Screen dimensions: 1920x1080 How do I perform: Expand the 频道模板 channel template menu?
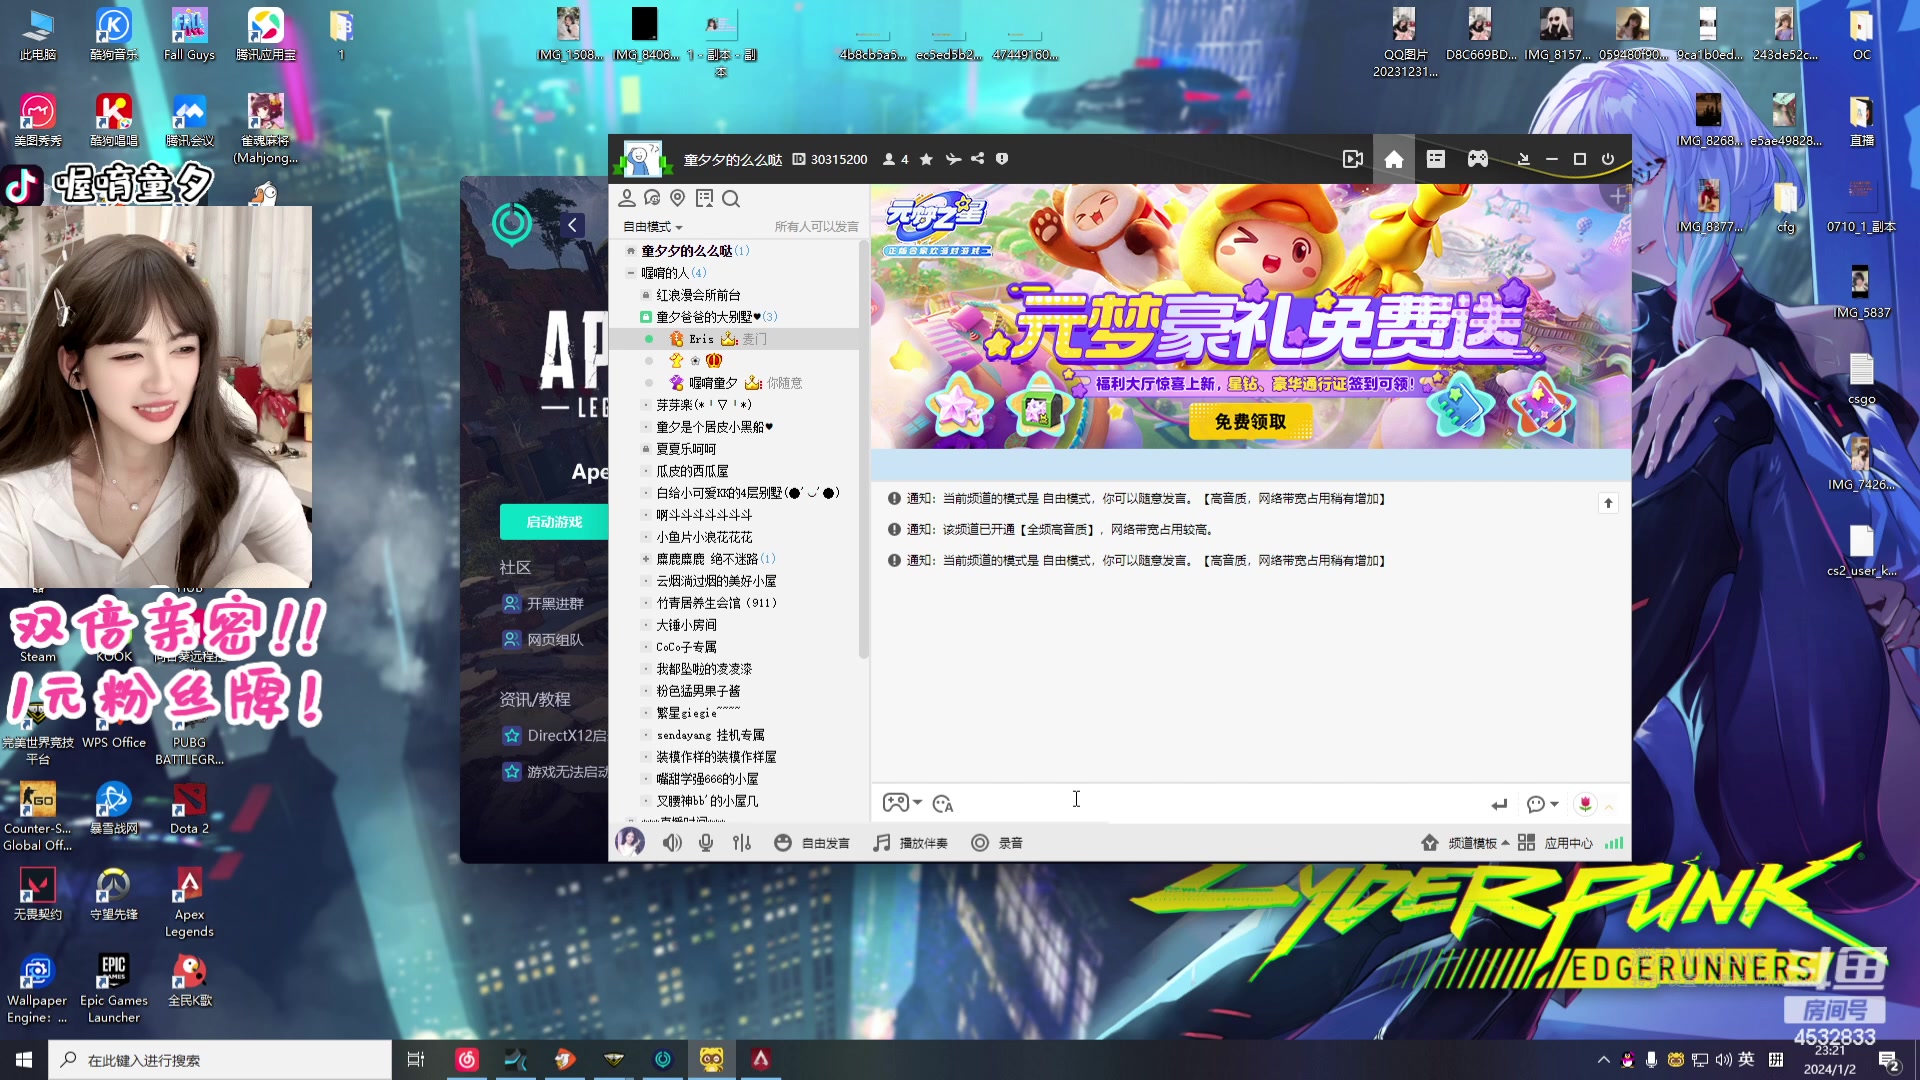tap(1465, 843)
